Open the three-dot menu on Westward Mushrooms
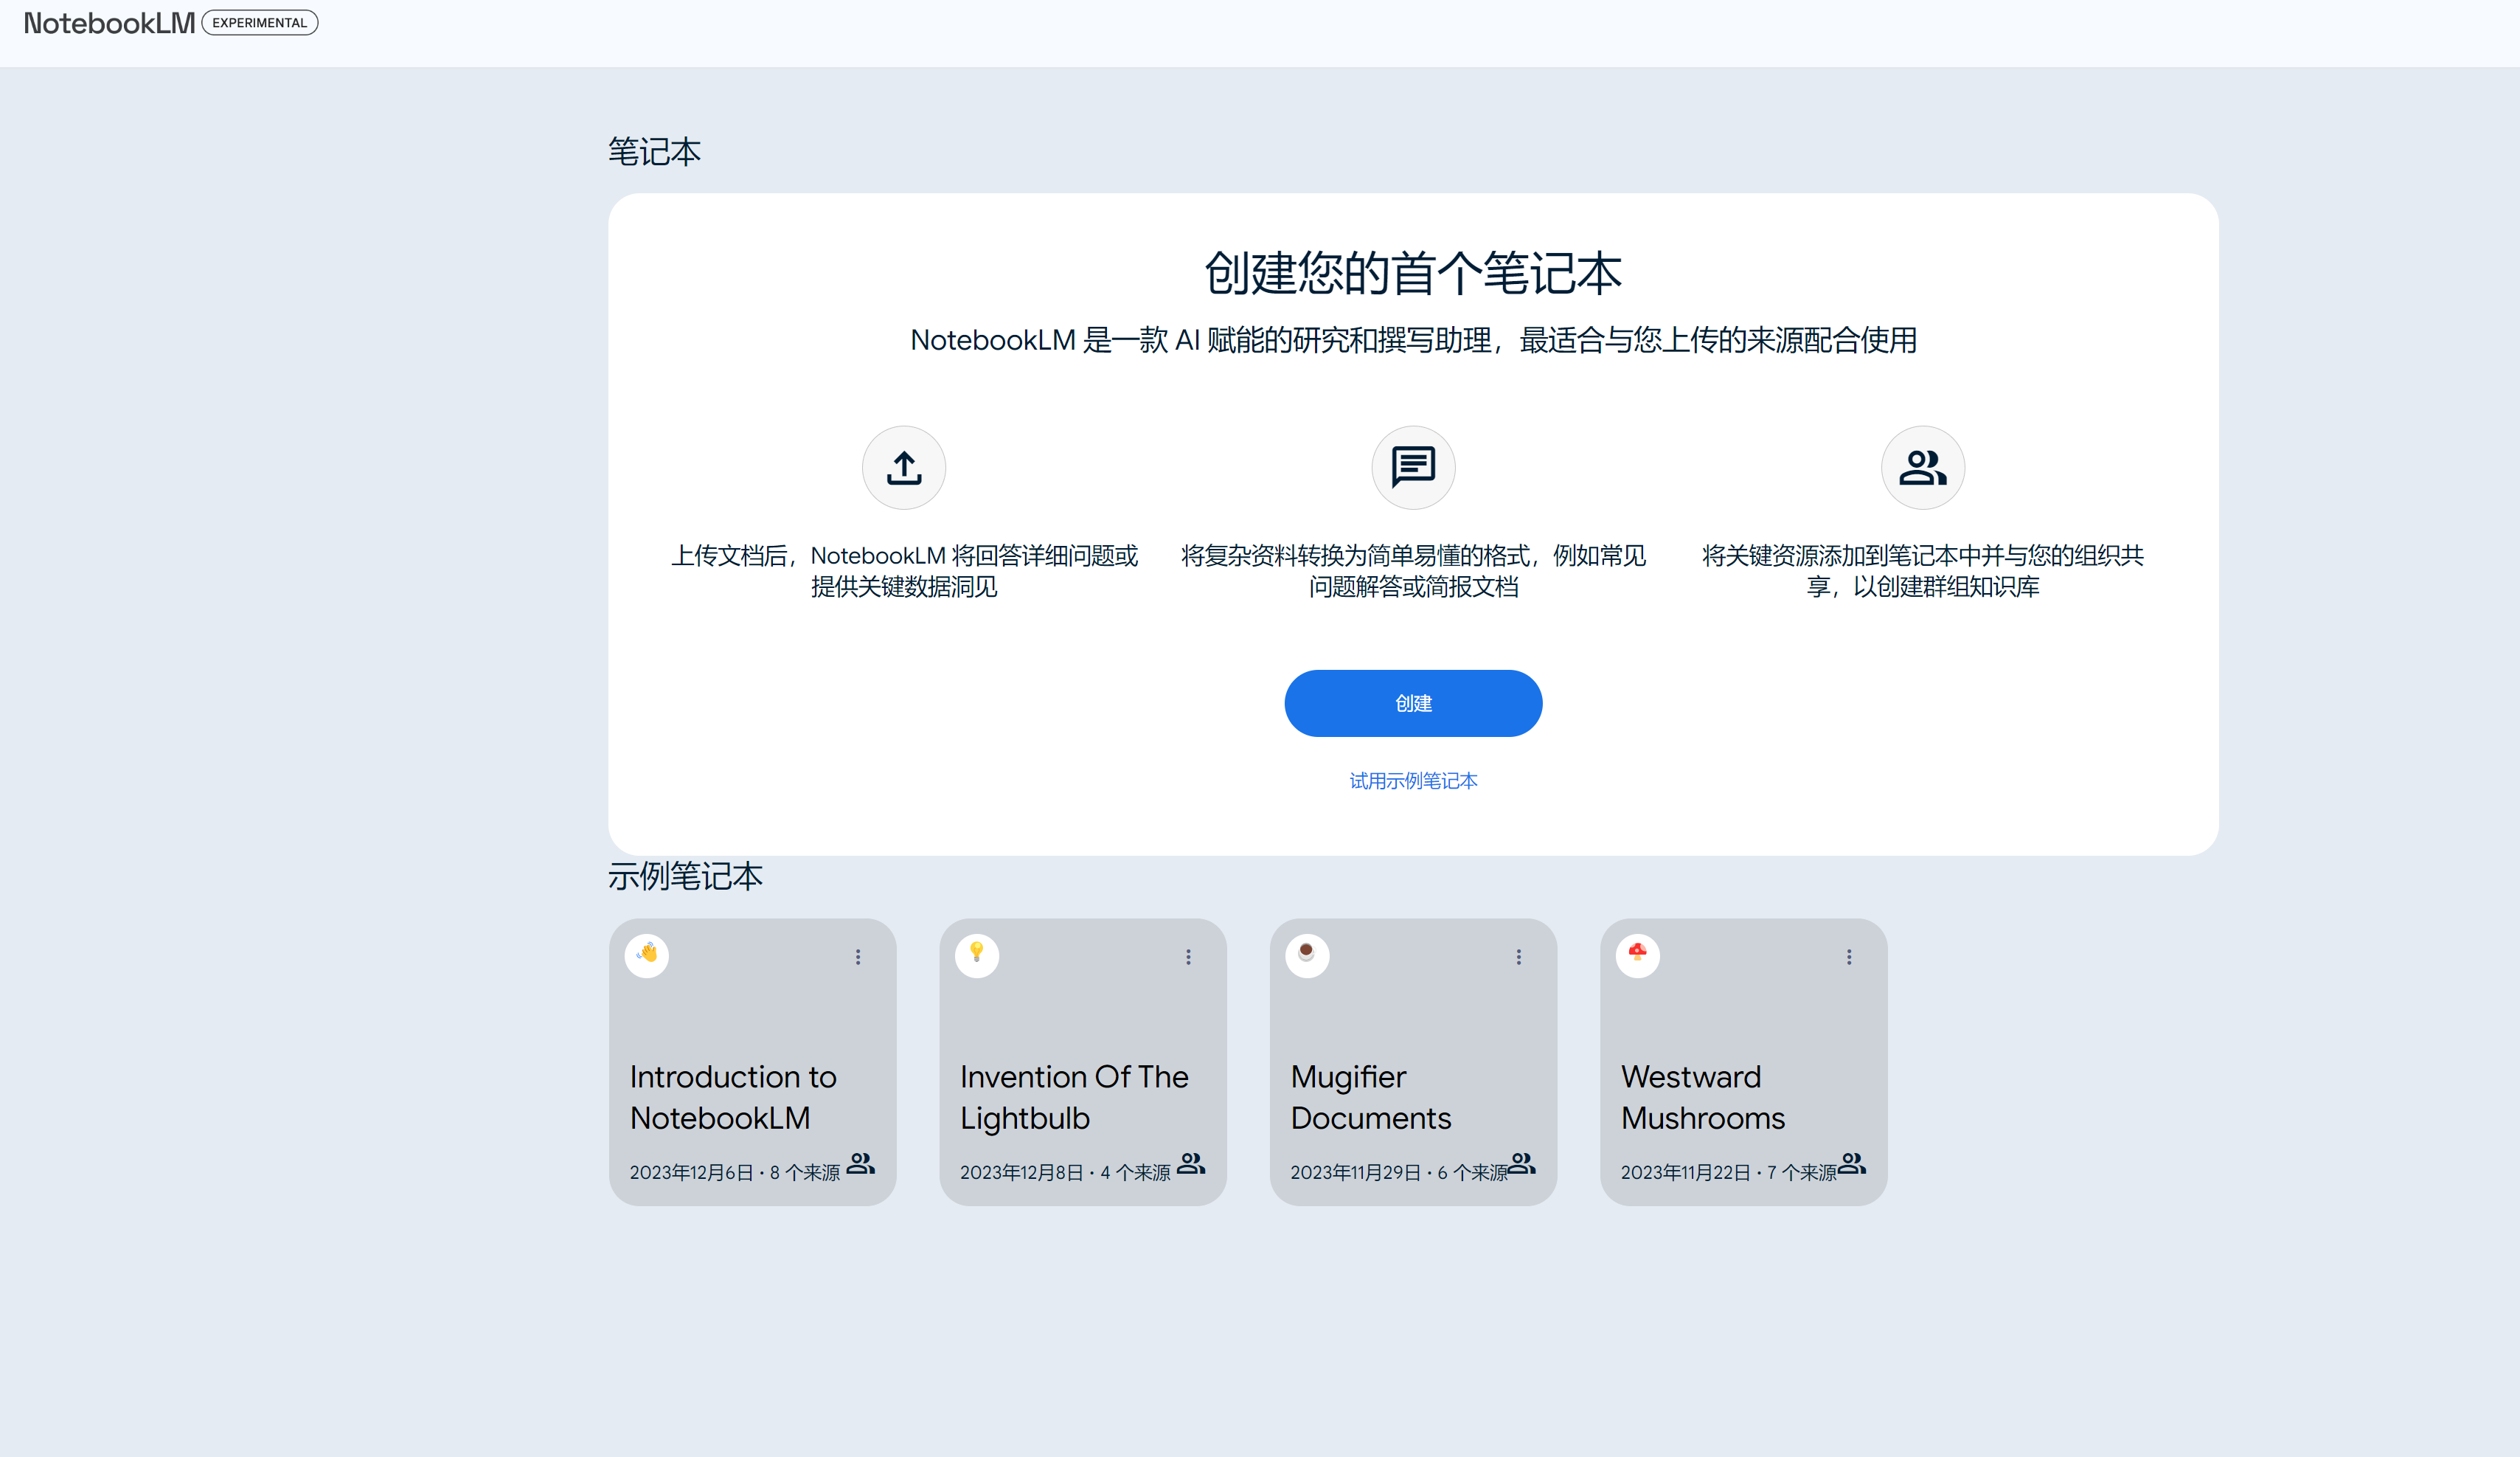This screenshot has height=1457, width=2520. click(x=1849, y=957)
